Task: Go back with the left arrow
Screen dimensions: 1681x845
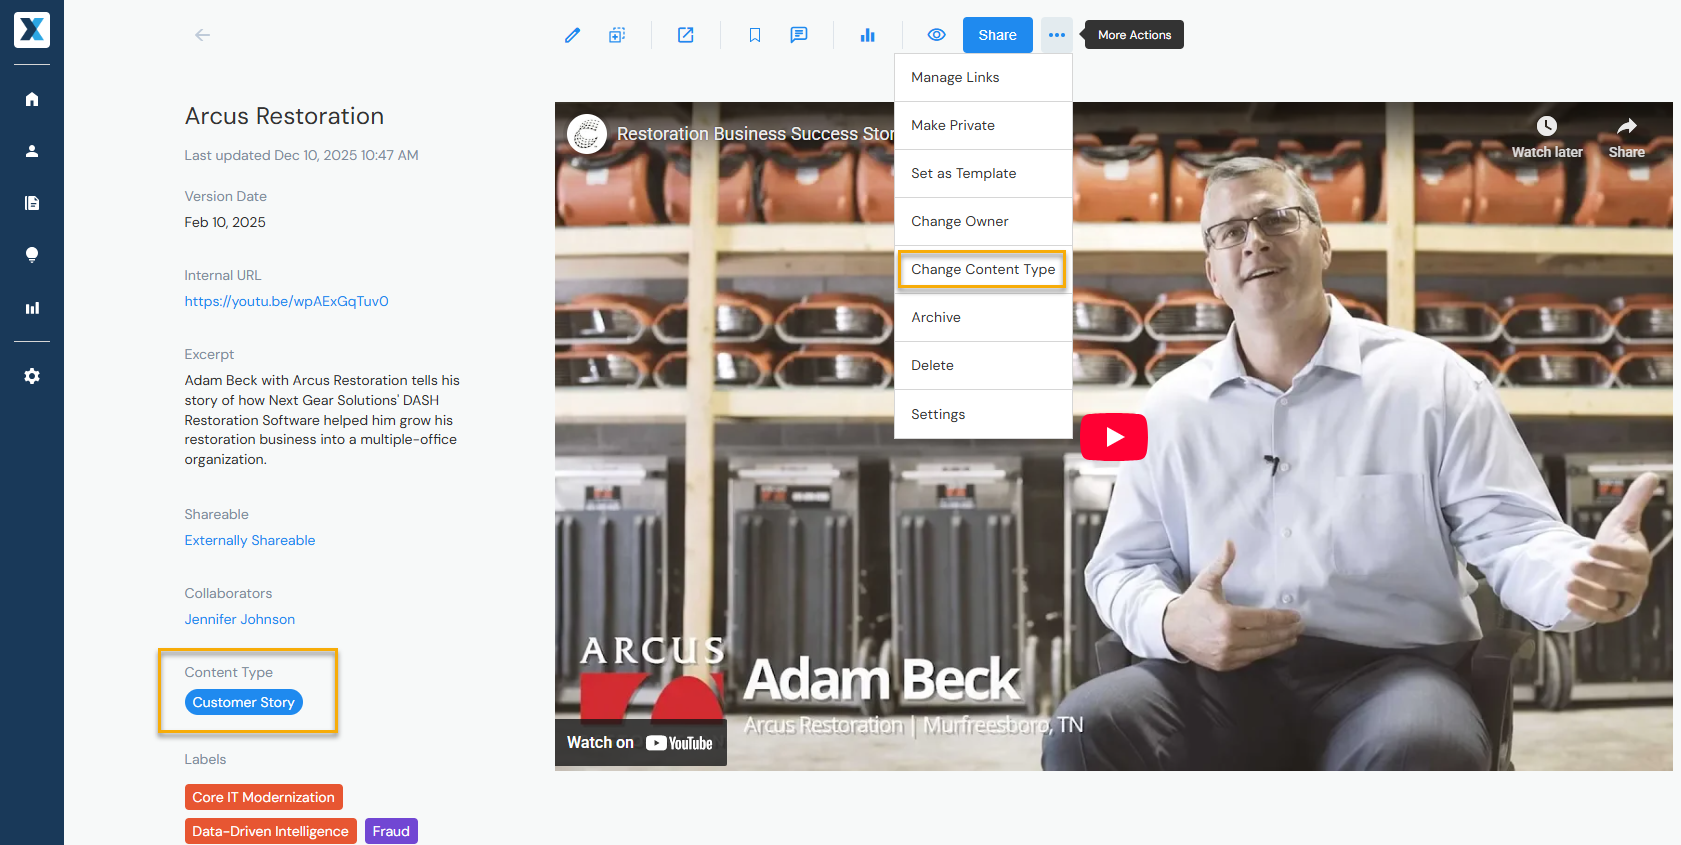Action: pyautogui.click(x=202, y=35)
